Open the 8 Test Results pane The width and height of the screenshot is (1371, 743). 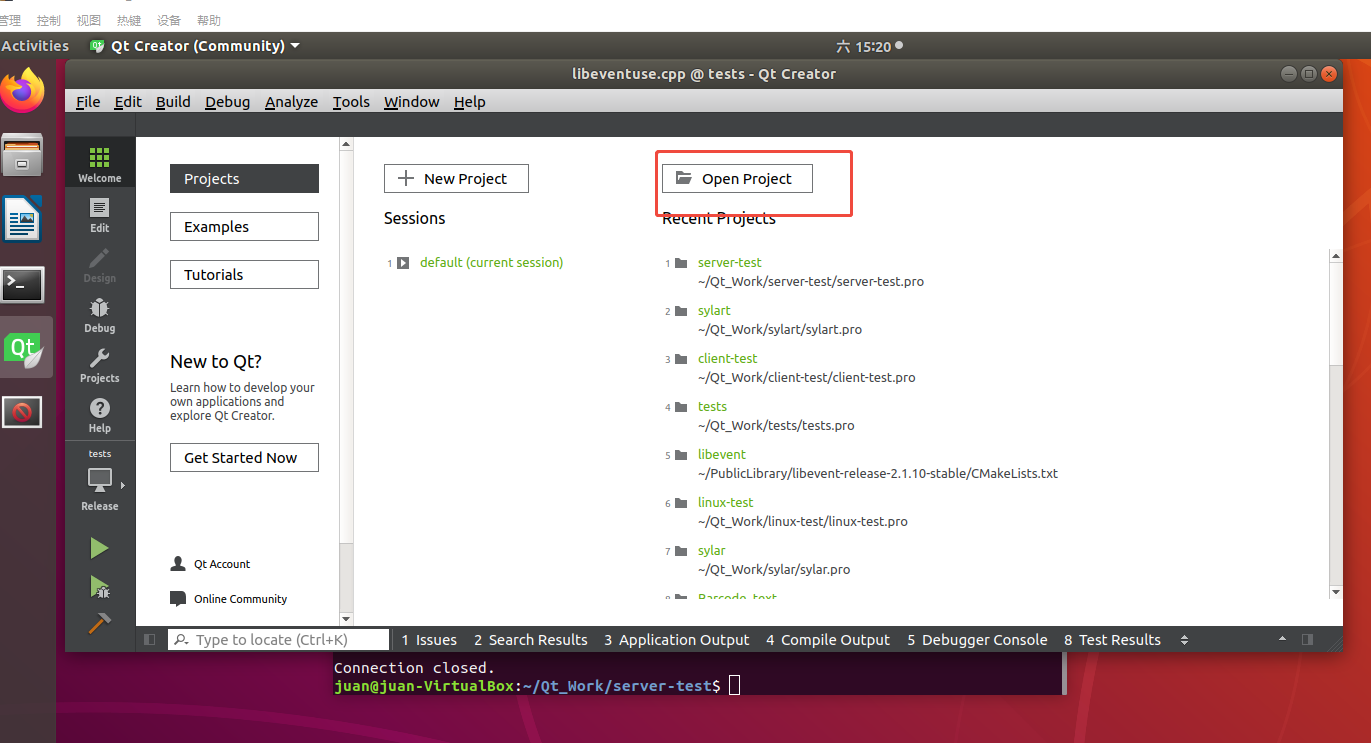pos(1113,640)
